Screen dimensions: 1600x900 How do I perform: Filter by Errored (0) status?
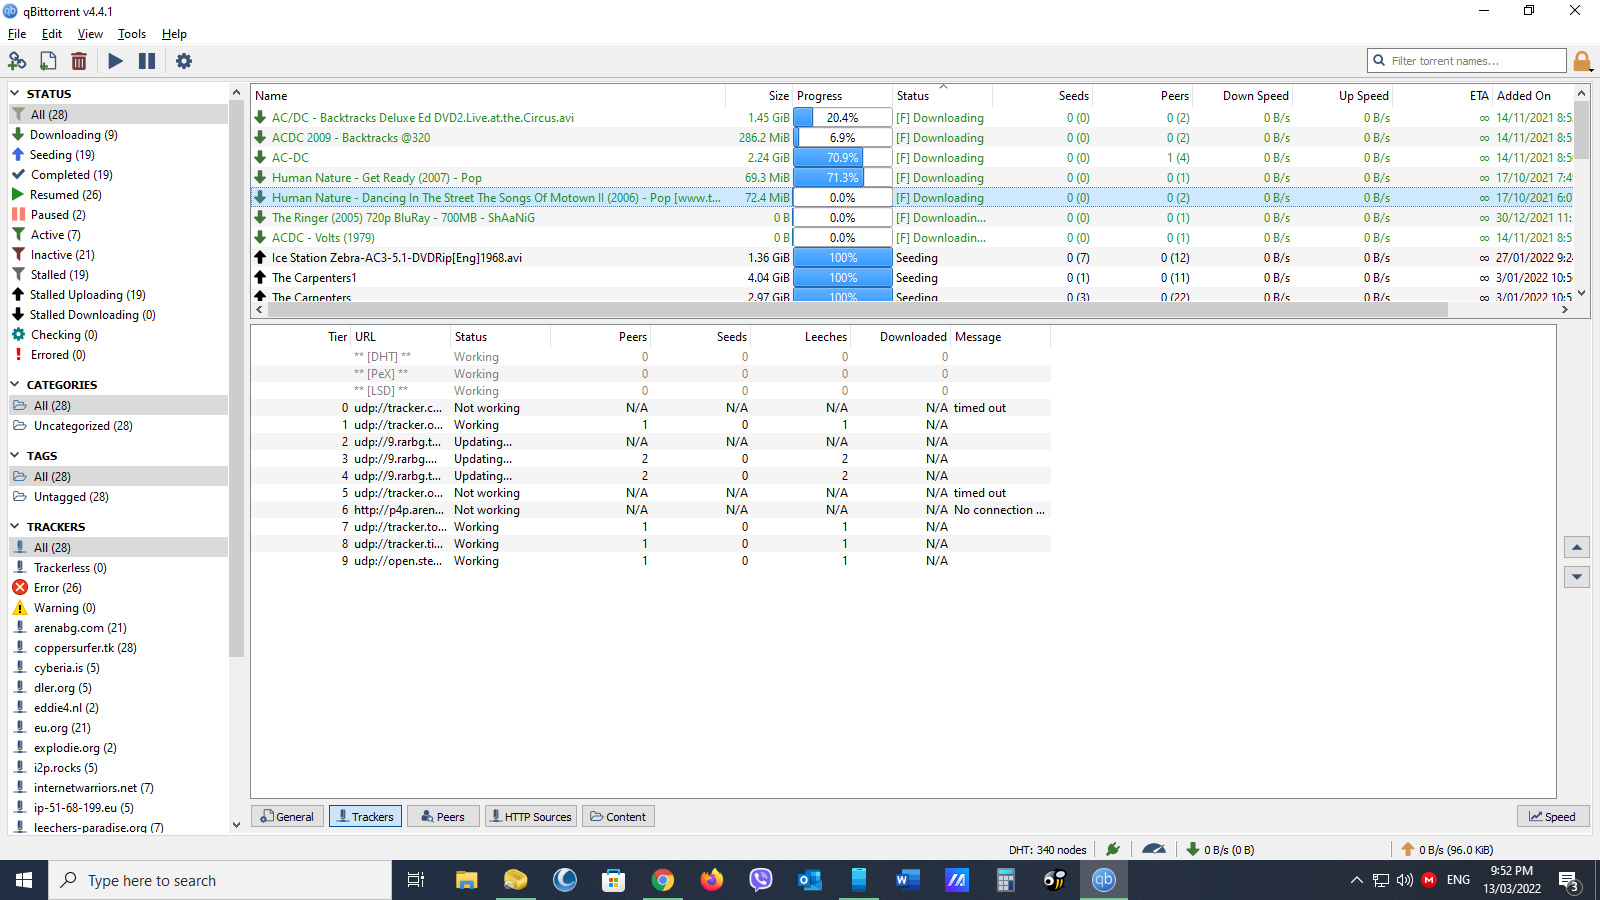click(119, 355)
